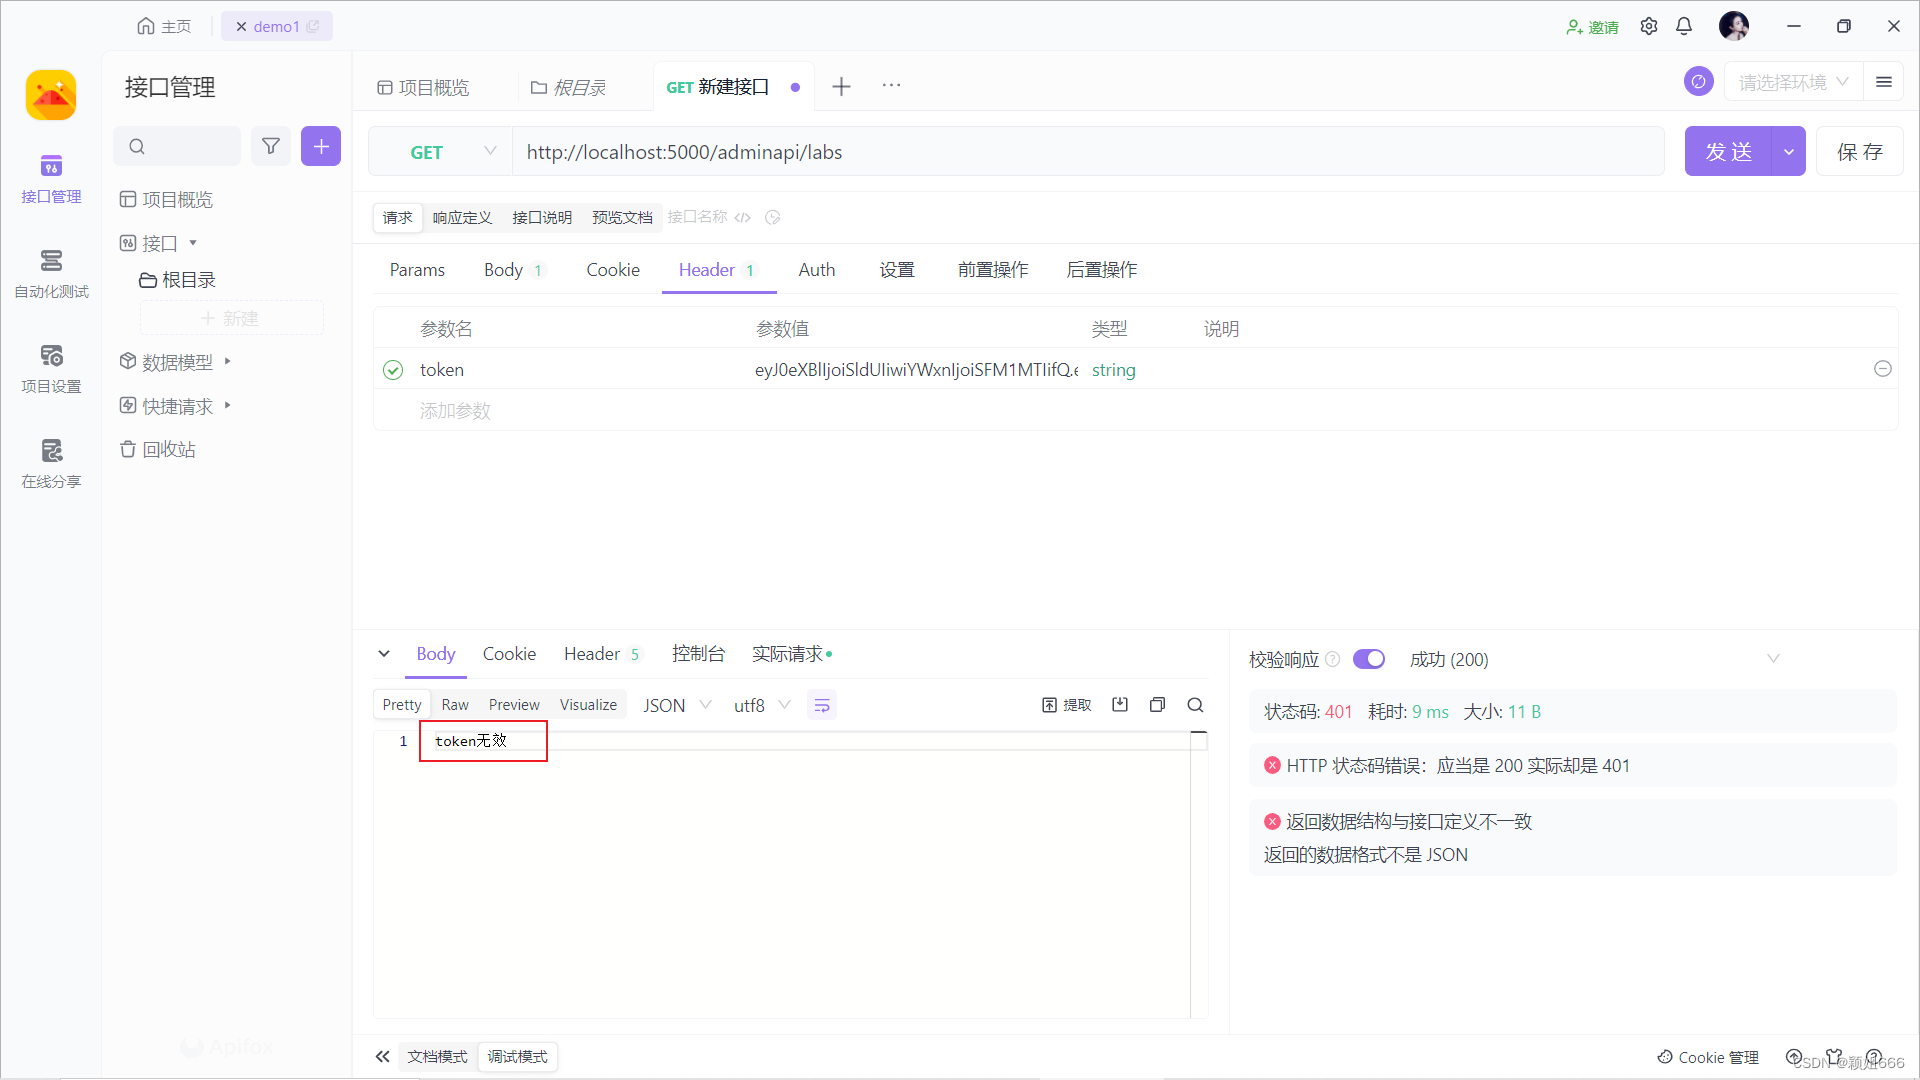Expand the 数据模型 tree node

[x=228, y=361]
